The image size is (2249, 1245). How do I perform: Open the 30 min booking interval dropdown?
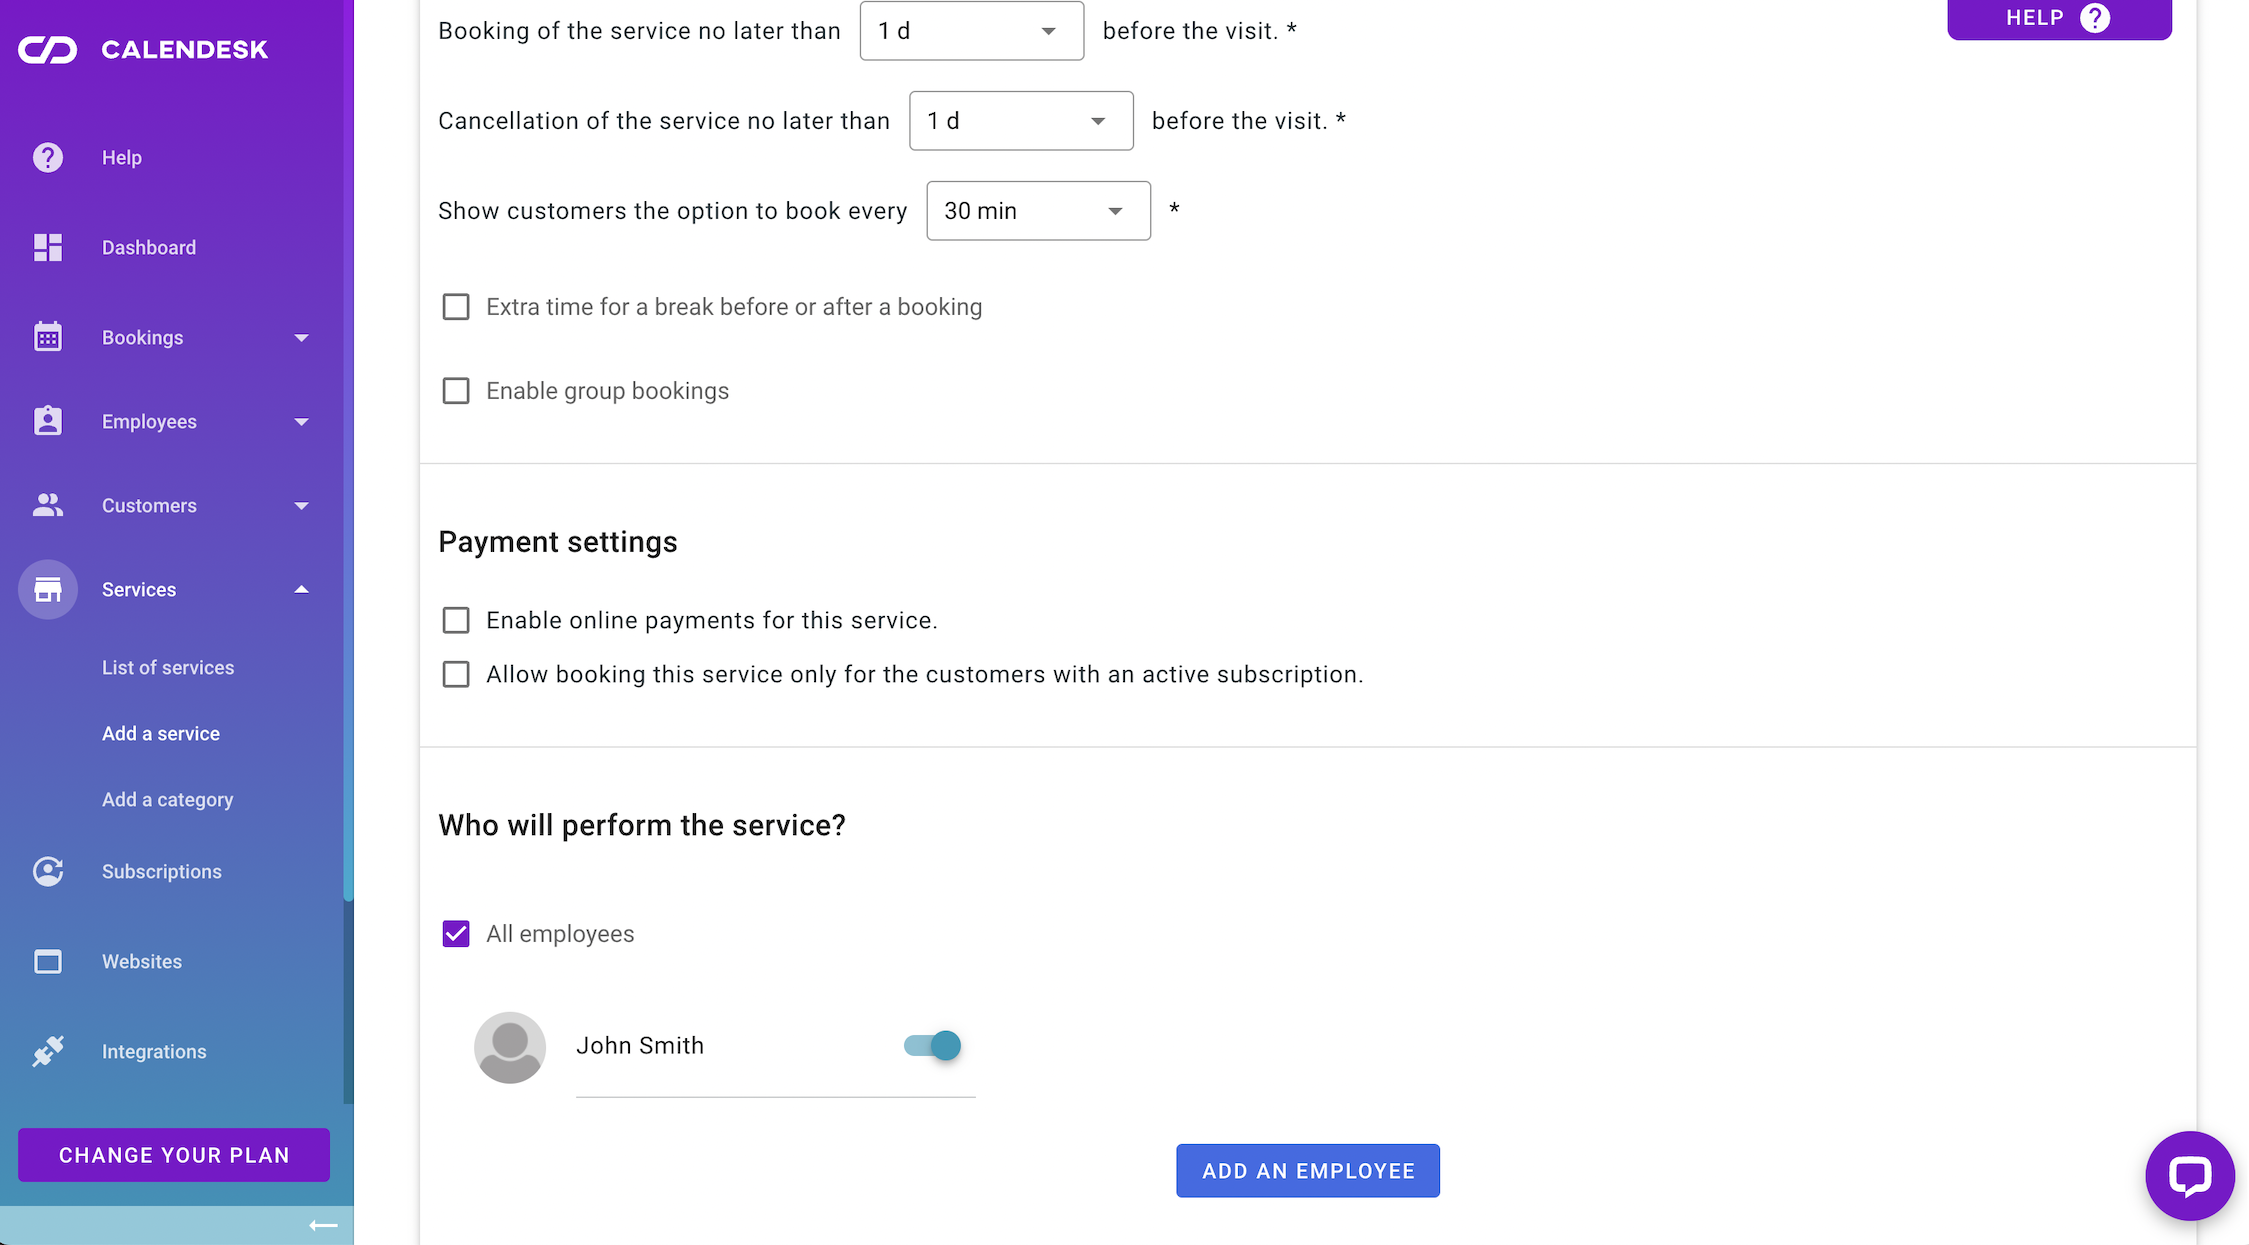(x=1038, y=211)
